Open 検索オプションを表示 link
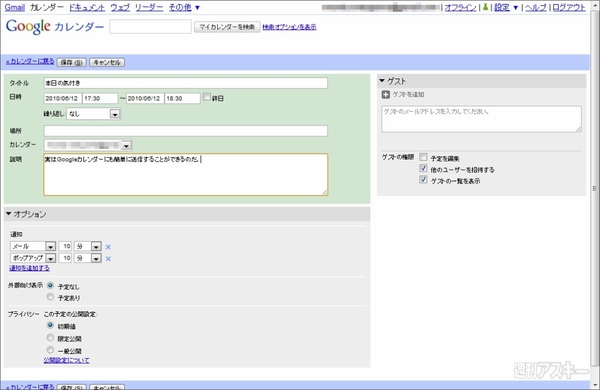The width and height of the screenshot is (600, 390). [289, 27]
